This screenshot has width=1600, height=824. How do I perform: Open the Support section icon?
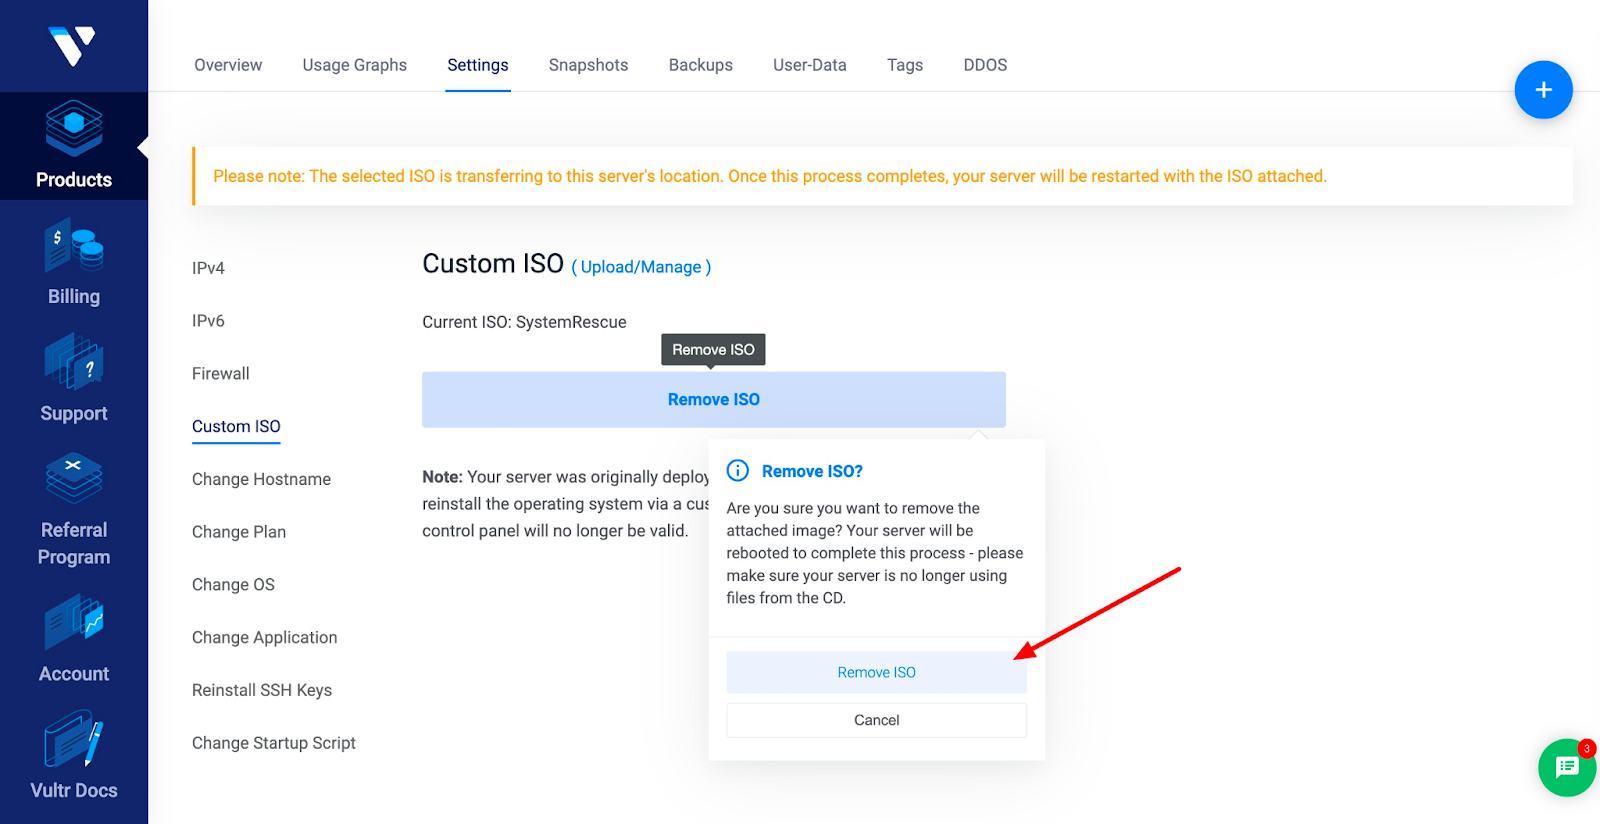point(74,362)
